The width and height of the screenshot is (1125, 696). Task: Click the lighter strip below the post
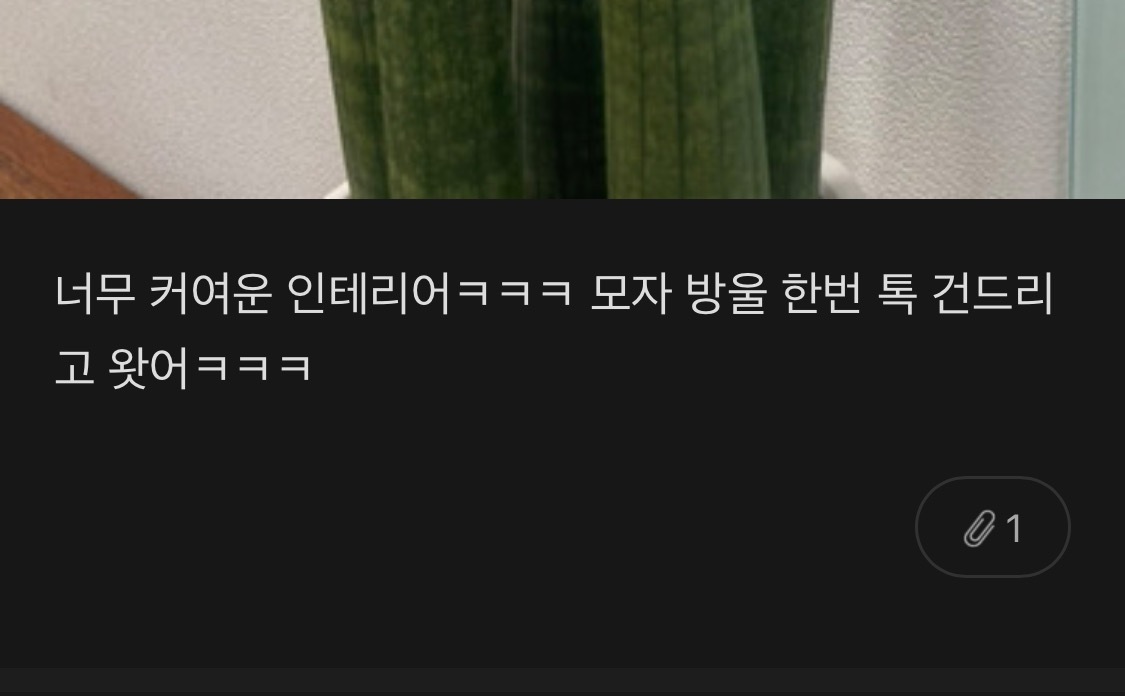coord(562,682)
